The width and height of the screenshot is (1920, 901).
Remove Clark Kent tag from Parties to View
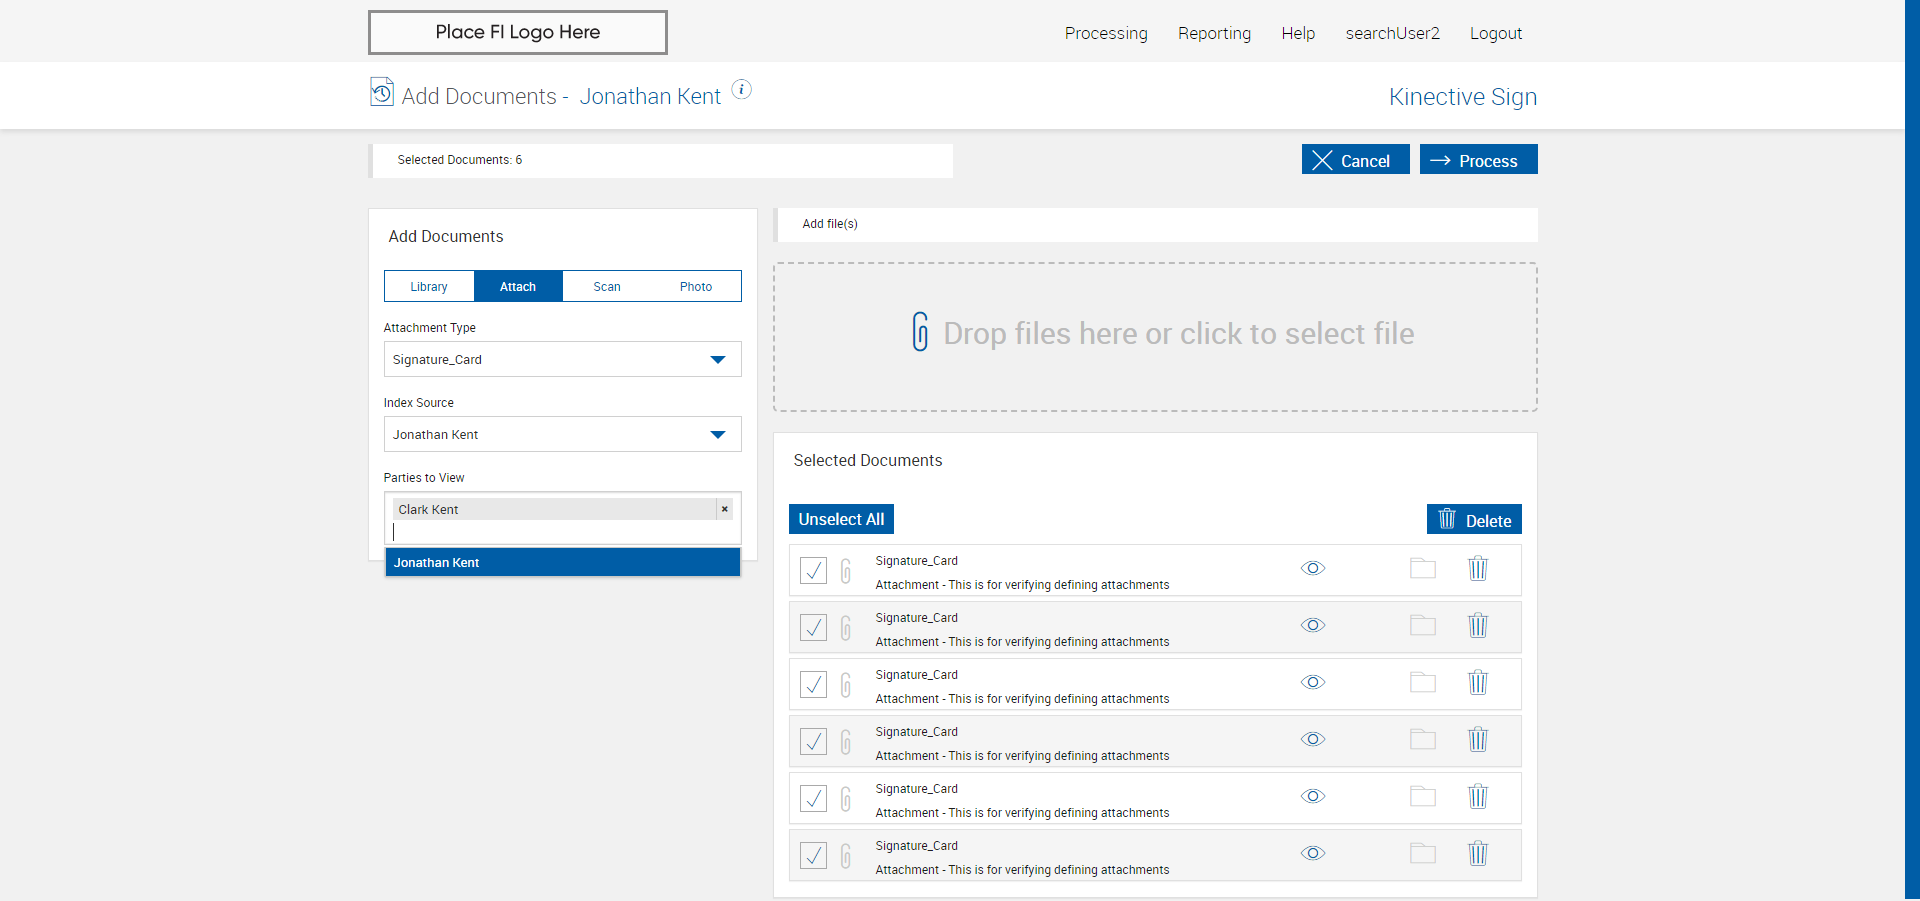(724, 509)
